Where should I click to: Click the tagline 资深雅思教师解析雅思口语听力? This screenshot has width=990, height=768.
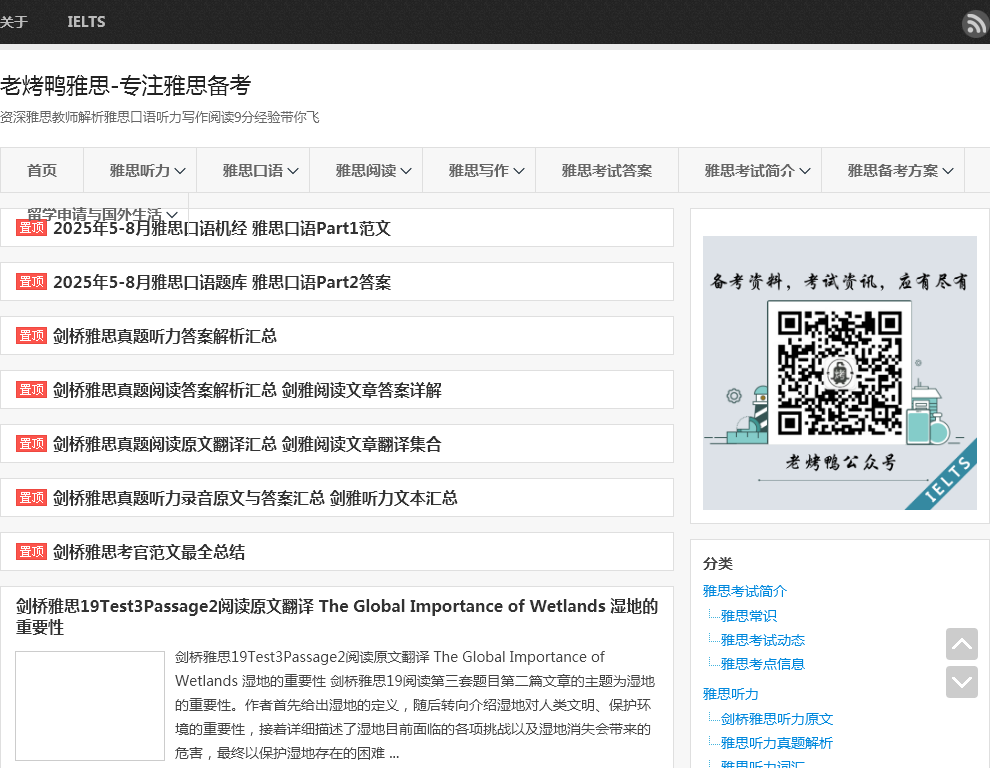160,117
